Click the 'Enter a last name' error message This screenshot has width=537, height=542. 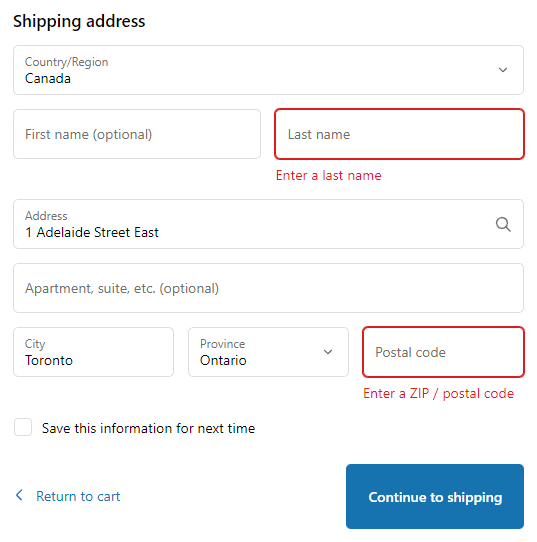(328, 175)
